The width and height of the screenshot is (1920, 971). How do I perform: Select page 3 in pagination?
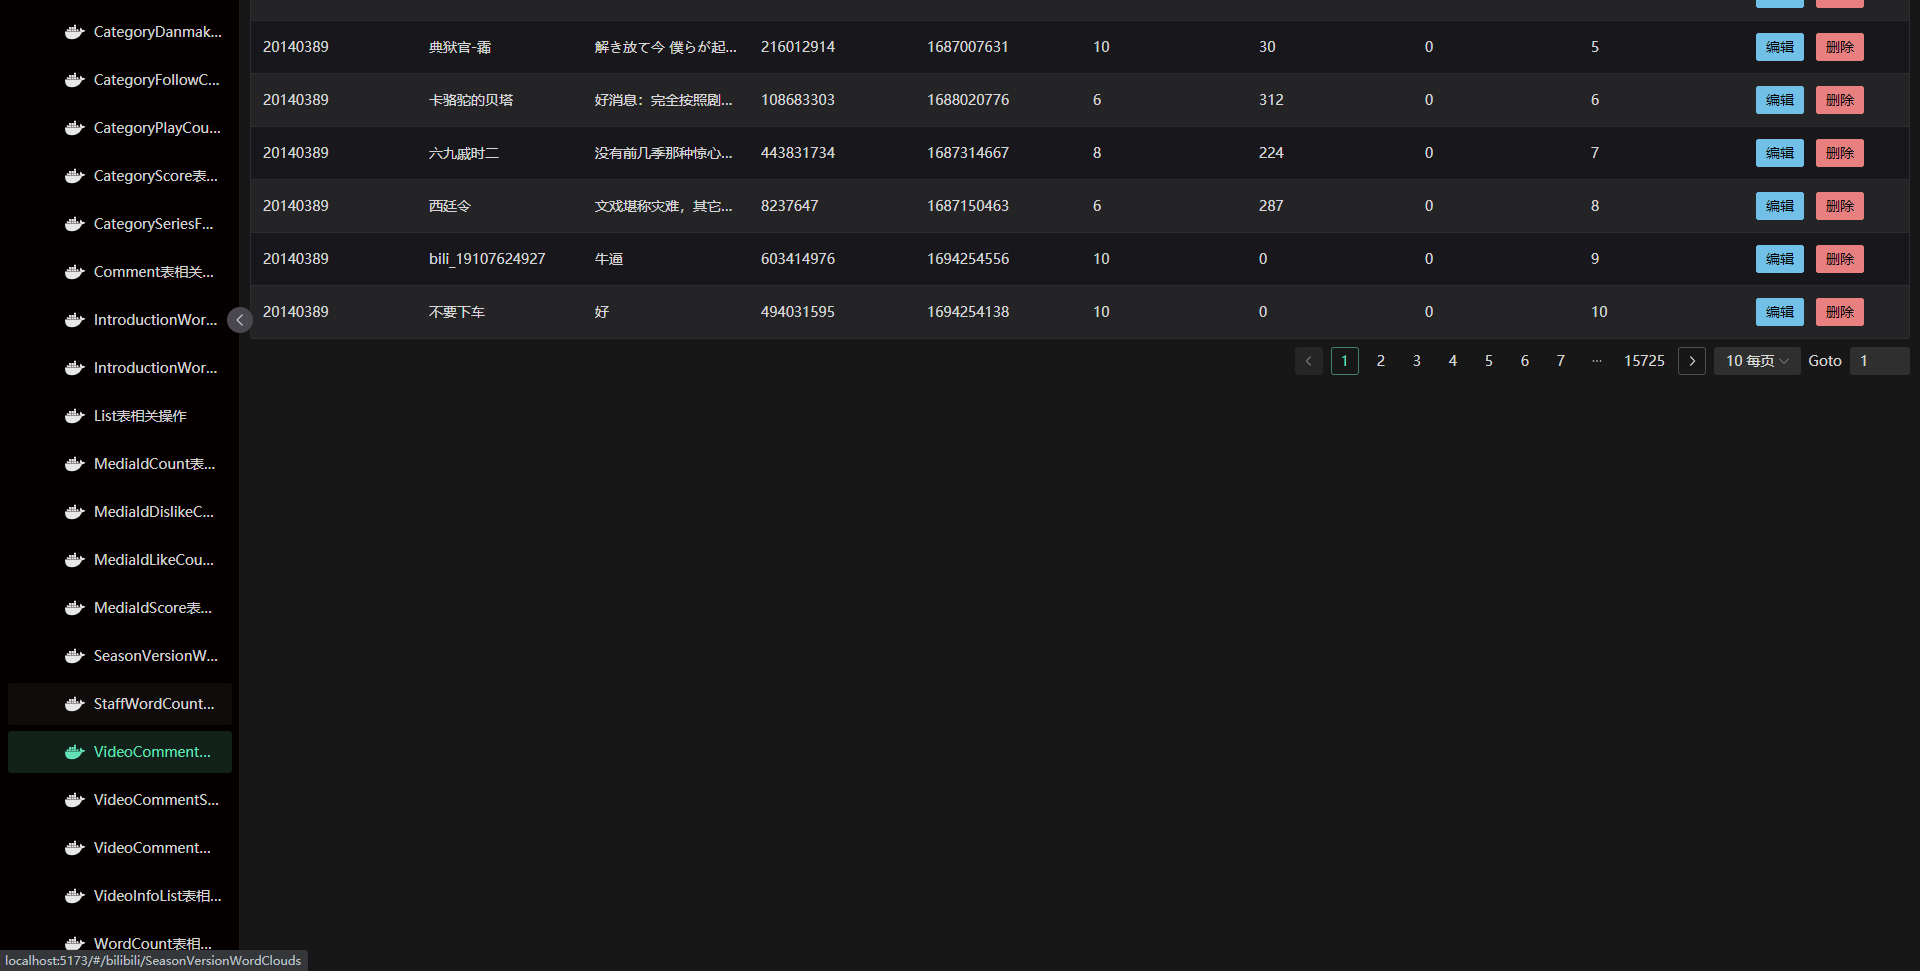tap(1417, 361)
